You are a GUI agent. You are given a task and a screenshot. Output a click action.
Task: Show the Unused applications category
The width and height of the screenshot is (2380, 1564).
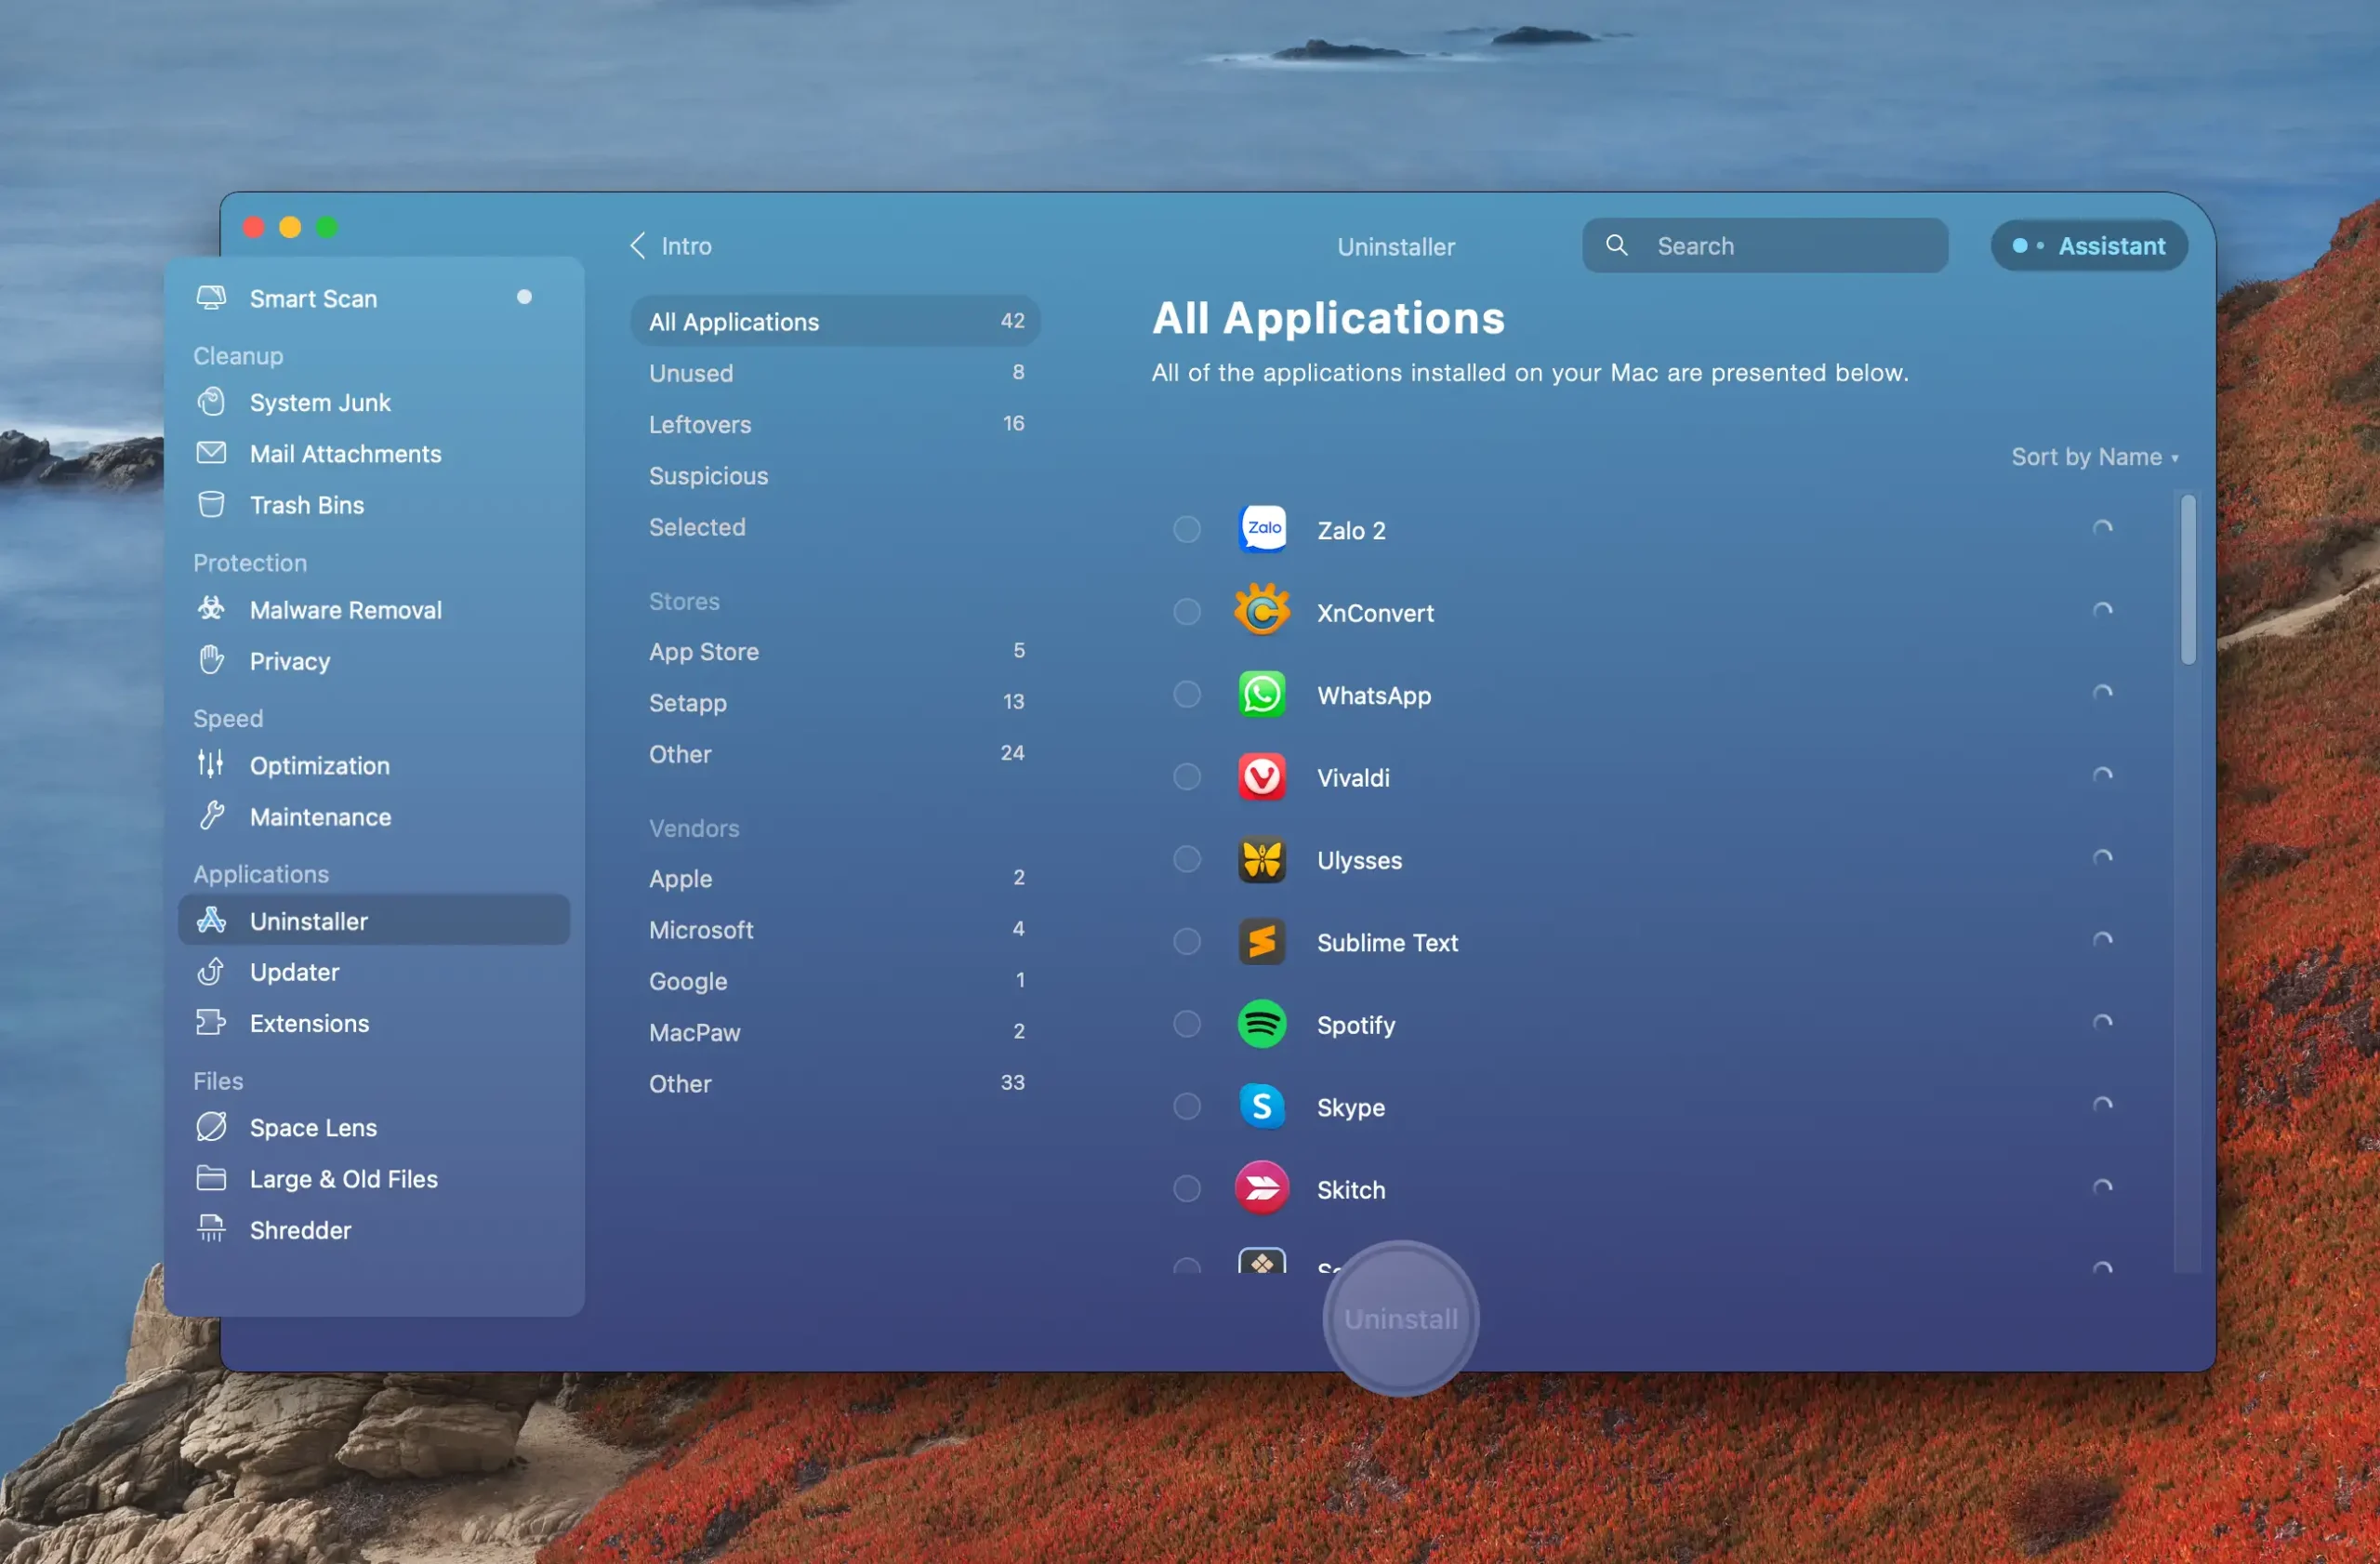[836, 372]
